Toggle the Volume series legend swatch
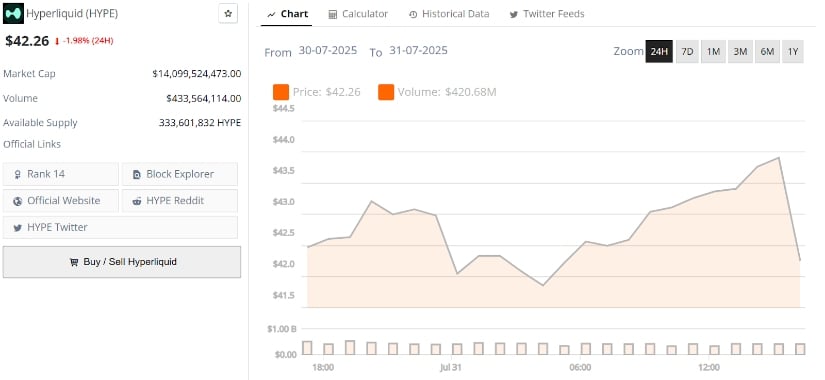Image resolution: width=825 pixels, height=380 pixels. [x=386, y=92]
